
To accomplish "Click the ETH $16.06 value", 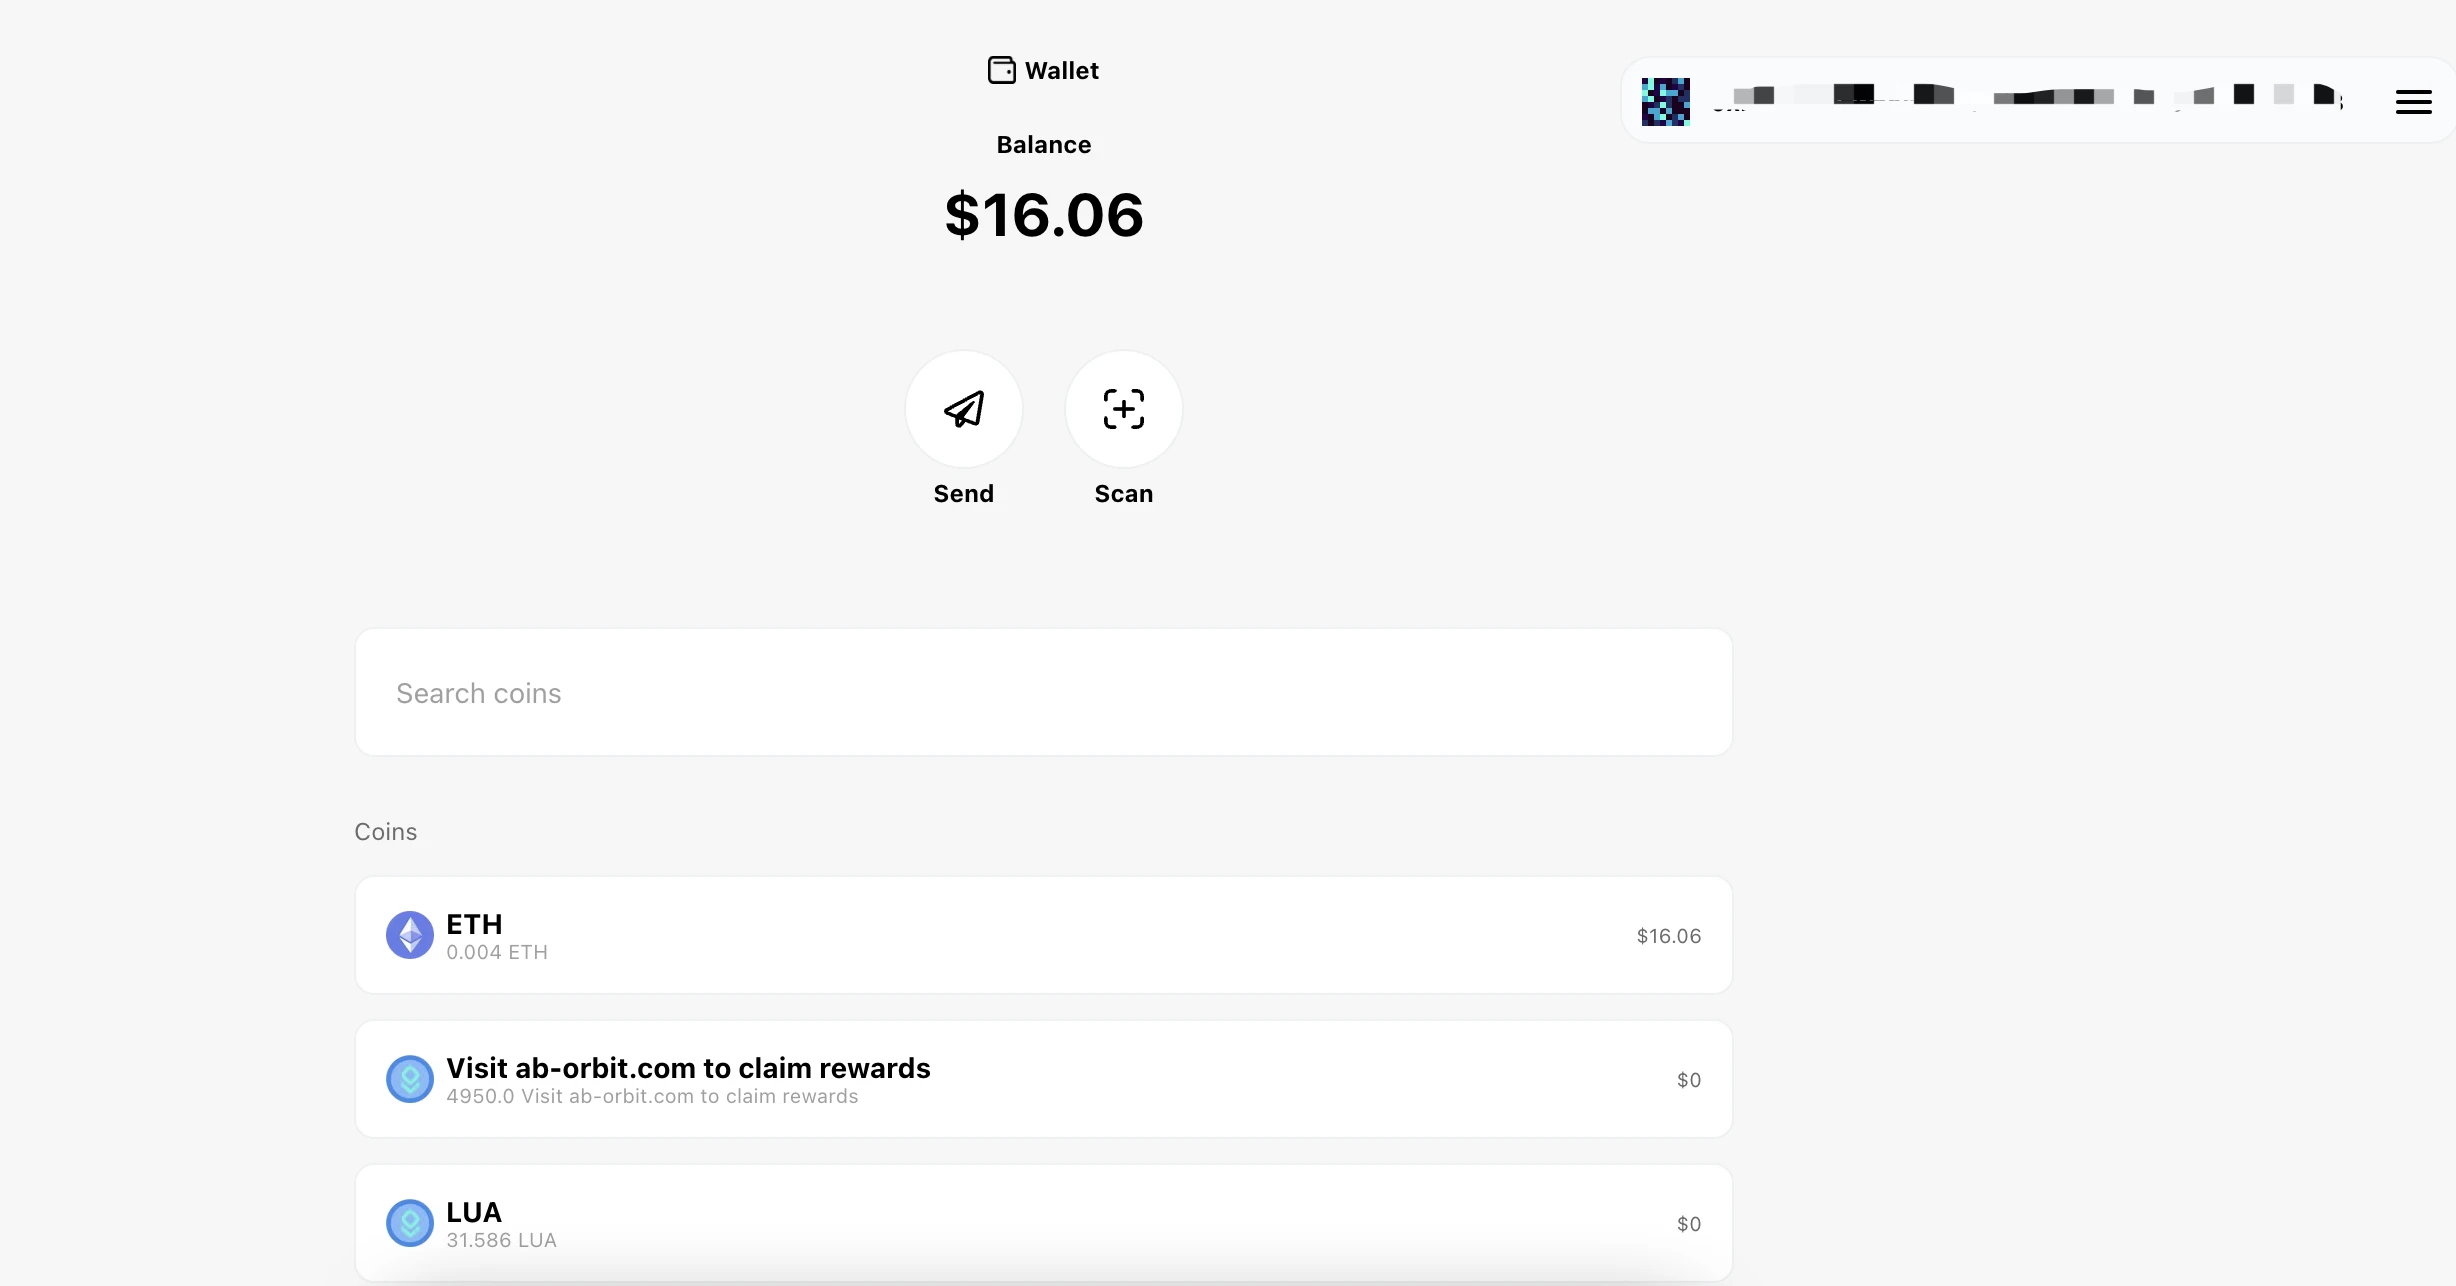I will click(x=1668, y=936).
